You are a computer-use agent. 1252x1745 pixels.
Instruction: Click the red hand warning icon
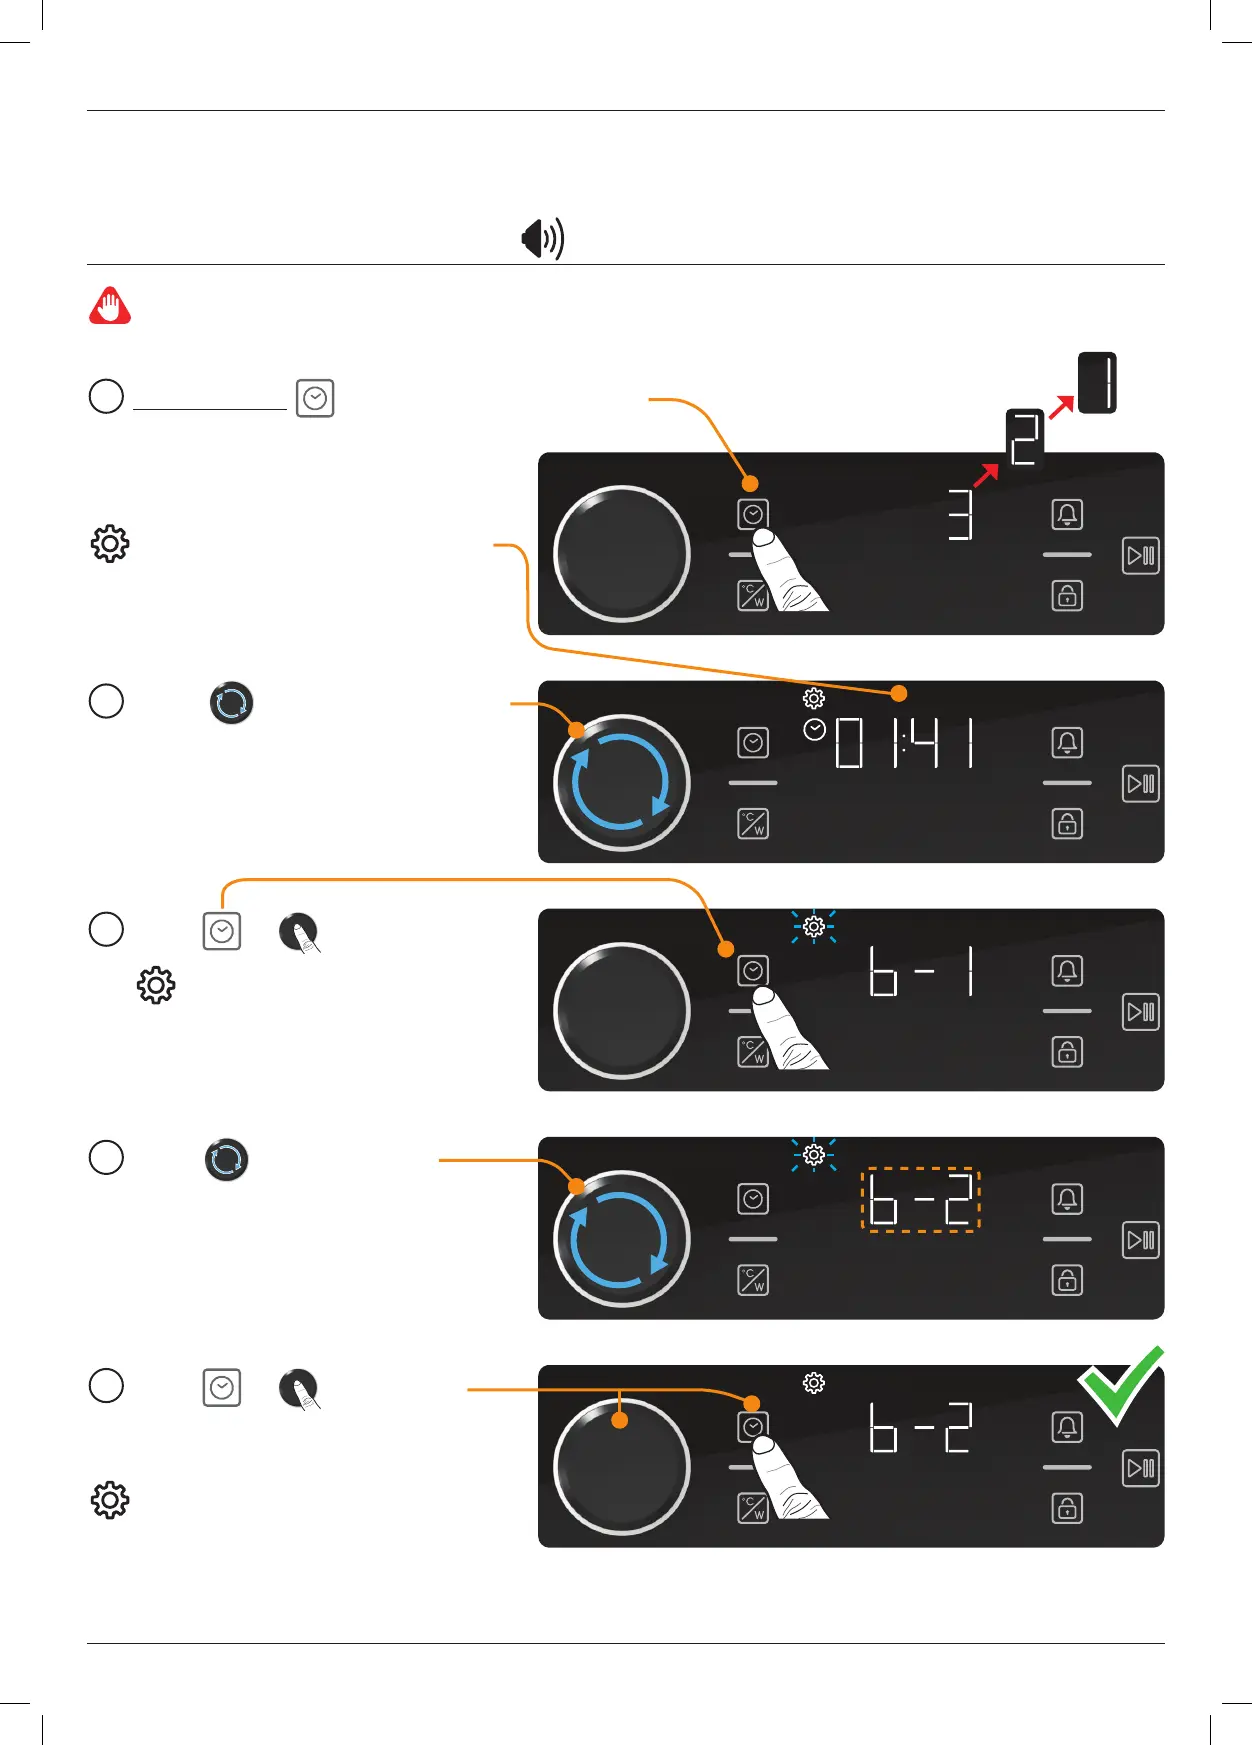(x=110, y=306)
